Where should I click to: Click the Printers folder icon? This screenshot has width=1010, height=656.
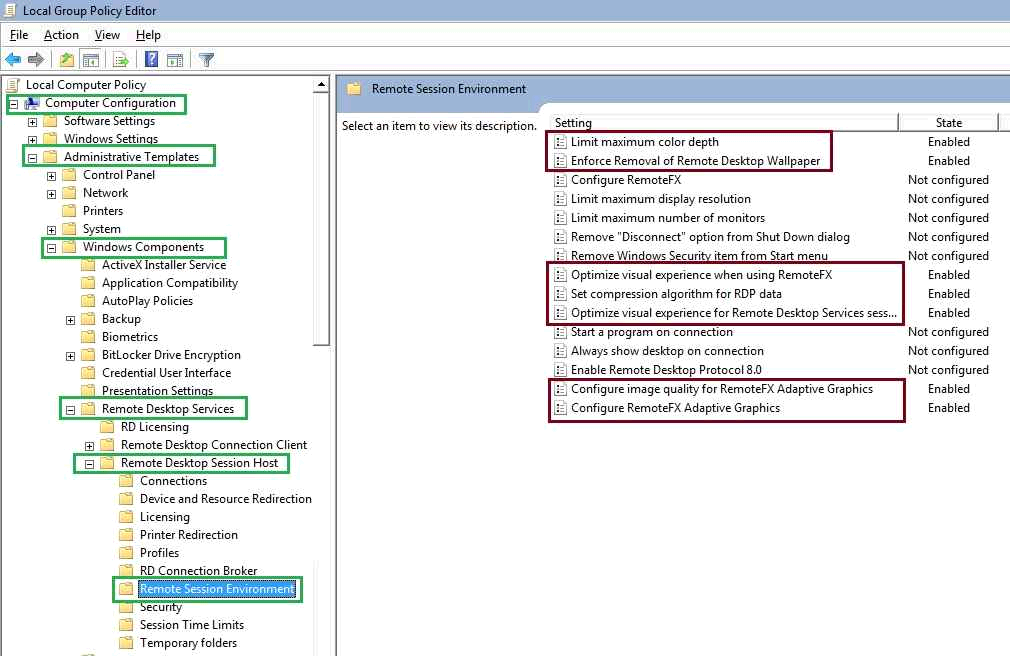click(x=69, y=211)
